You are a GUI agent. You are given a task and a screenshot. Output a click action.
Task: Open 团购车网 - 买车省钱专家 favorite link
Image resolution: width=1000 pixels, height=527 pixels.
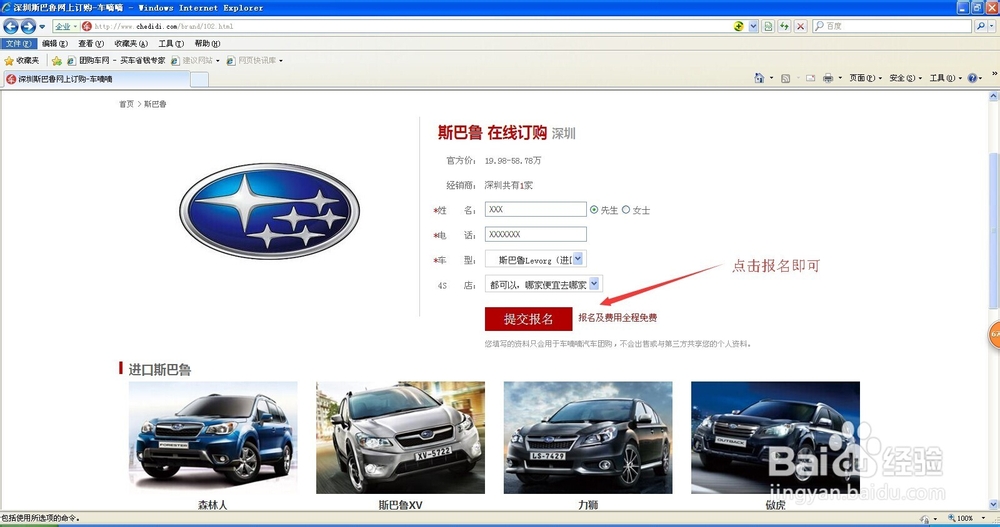tap(116, 61)
